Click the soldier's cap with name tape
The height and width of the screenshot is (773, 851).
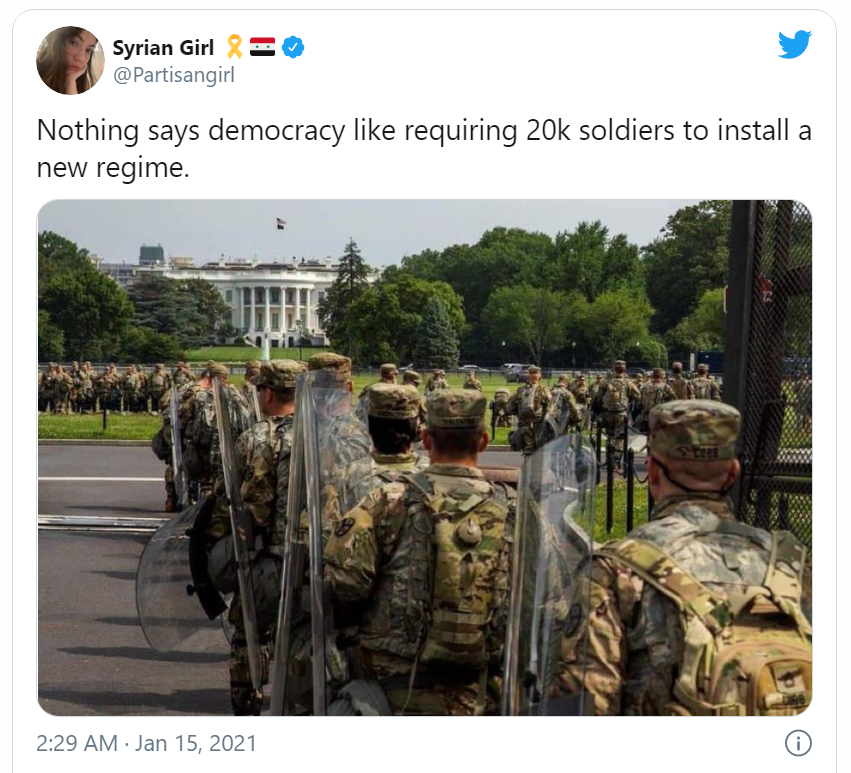click(x=695, y=430)
